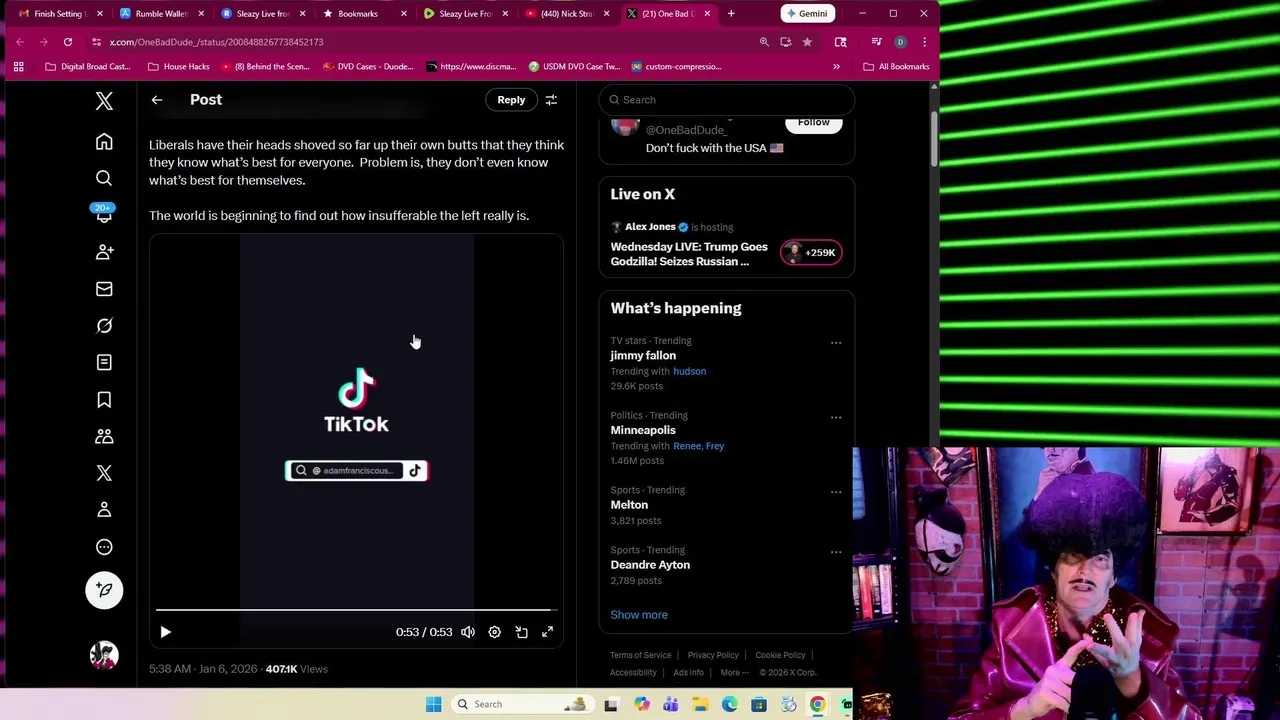The image size is (1280, 720).
Task: Open Melton trending topic
Action: coord(629,505)
